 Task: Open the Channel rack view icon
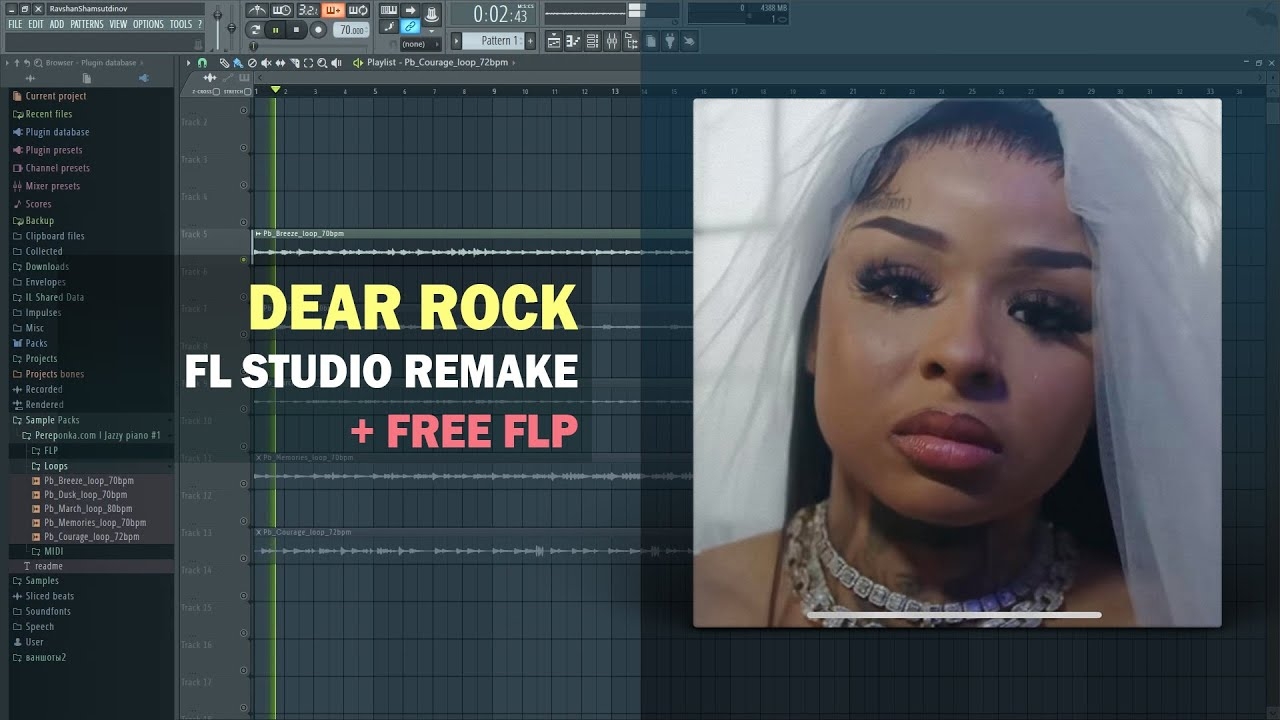pos(592,41)
